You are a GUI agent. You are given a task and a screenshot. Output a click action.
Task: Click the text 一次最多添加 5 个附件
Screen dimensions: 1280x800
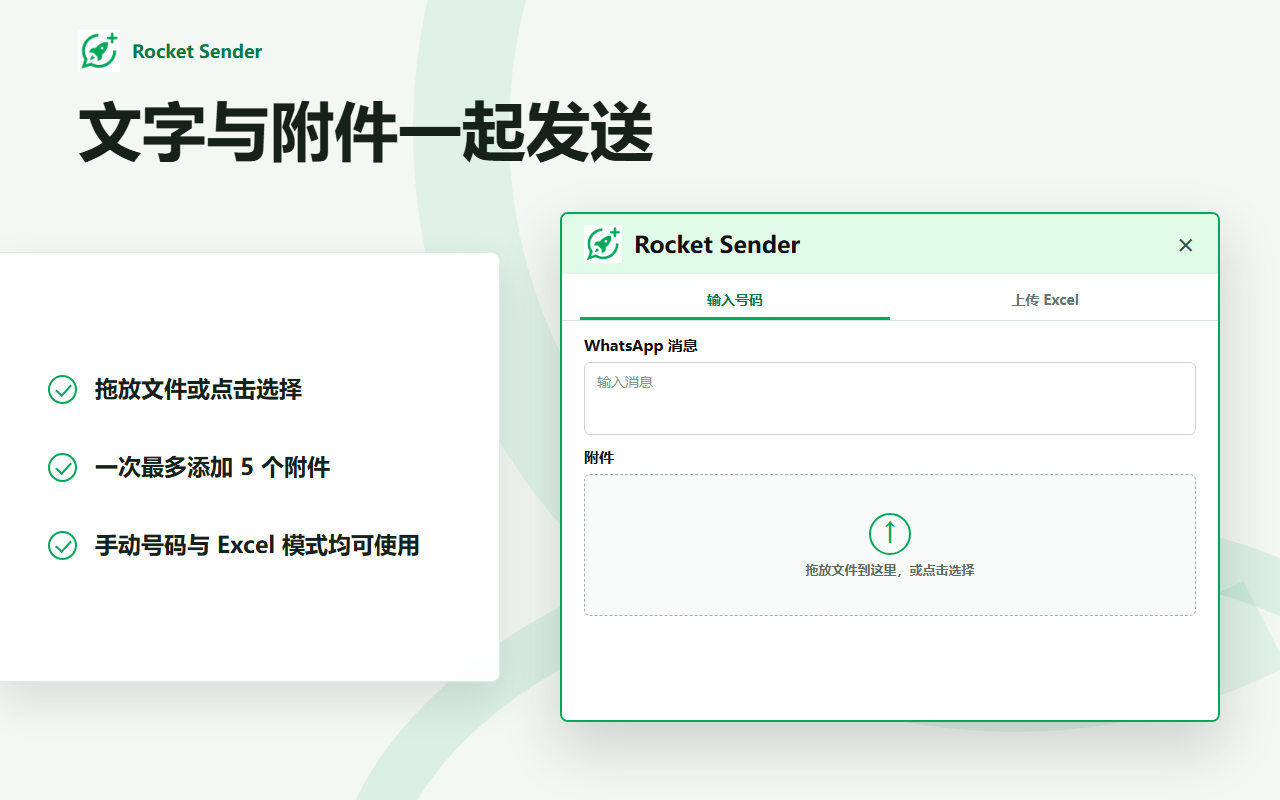pyautogui.click(x=212, y=467)
